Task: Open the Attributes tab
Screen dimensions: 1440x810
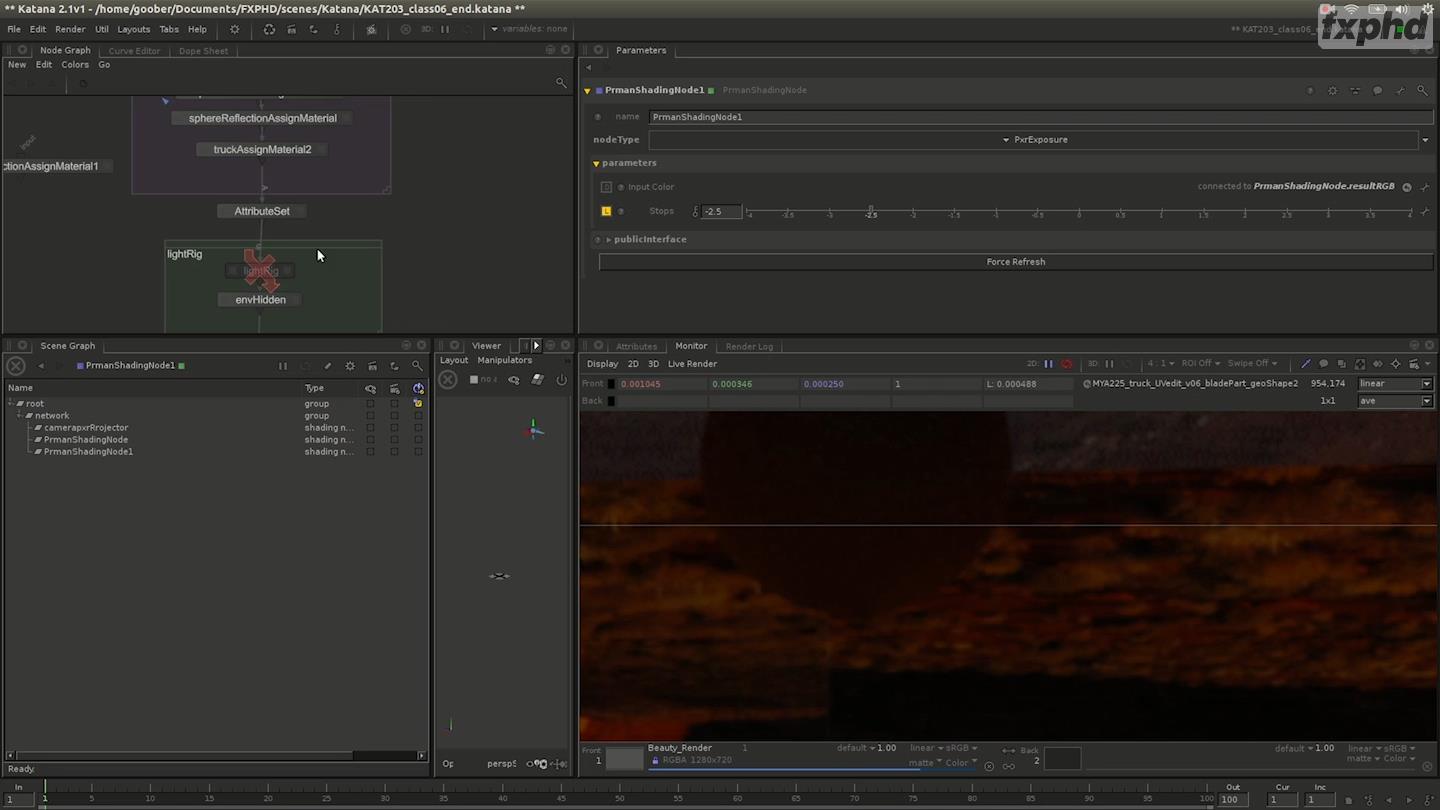Action: [636, 347]
